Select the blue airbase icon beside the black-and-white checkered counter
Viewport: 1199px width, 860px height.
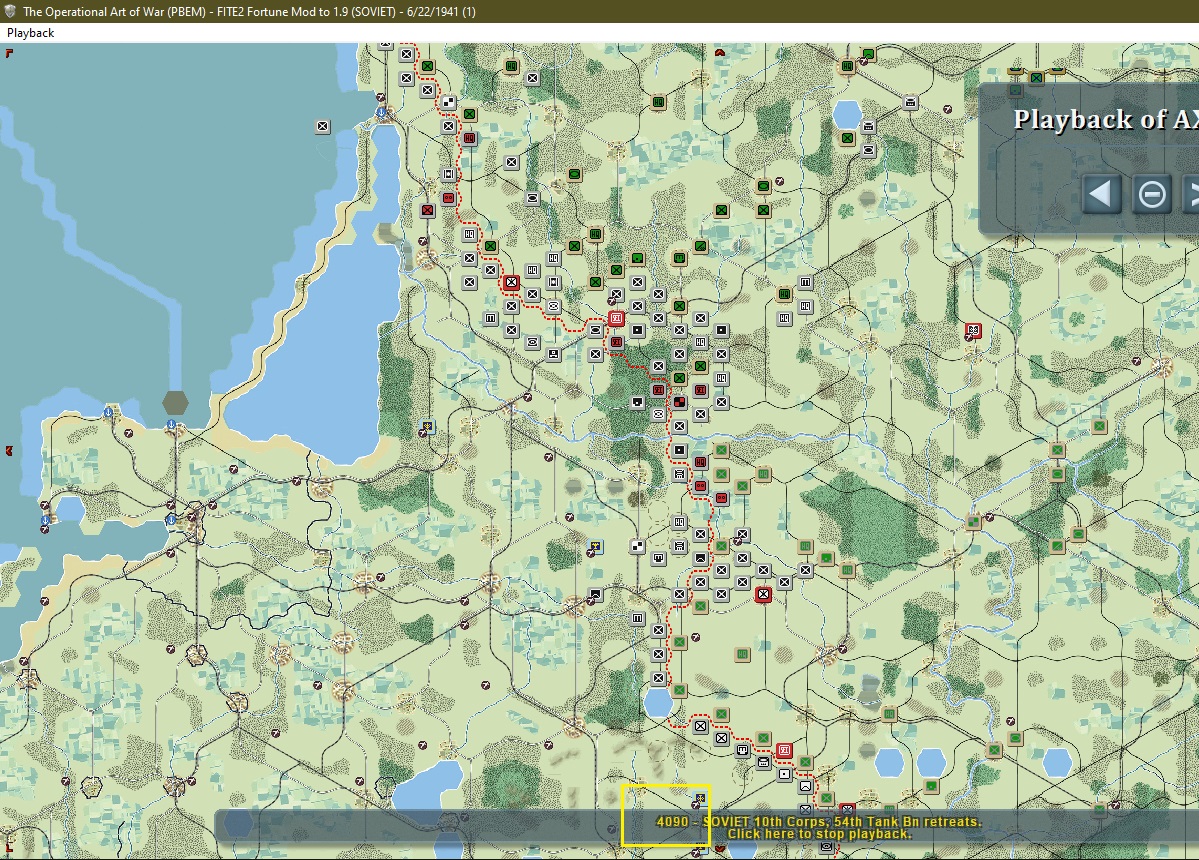pos(594,547)
